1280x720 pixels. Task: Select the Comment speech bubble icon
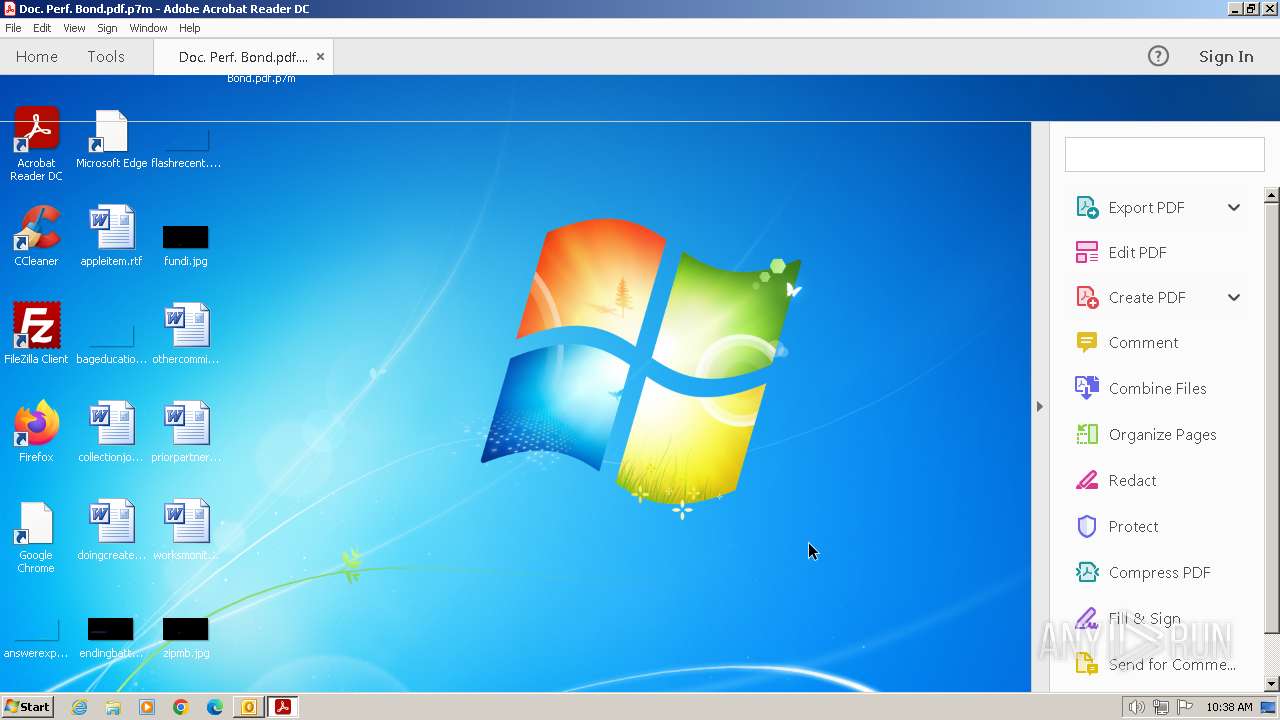(1087, 342)
